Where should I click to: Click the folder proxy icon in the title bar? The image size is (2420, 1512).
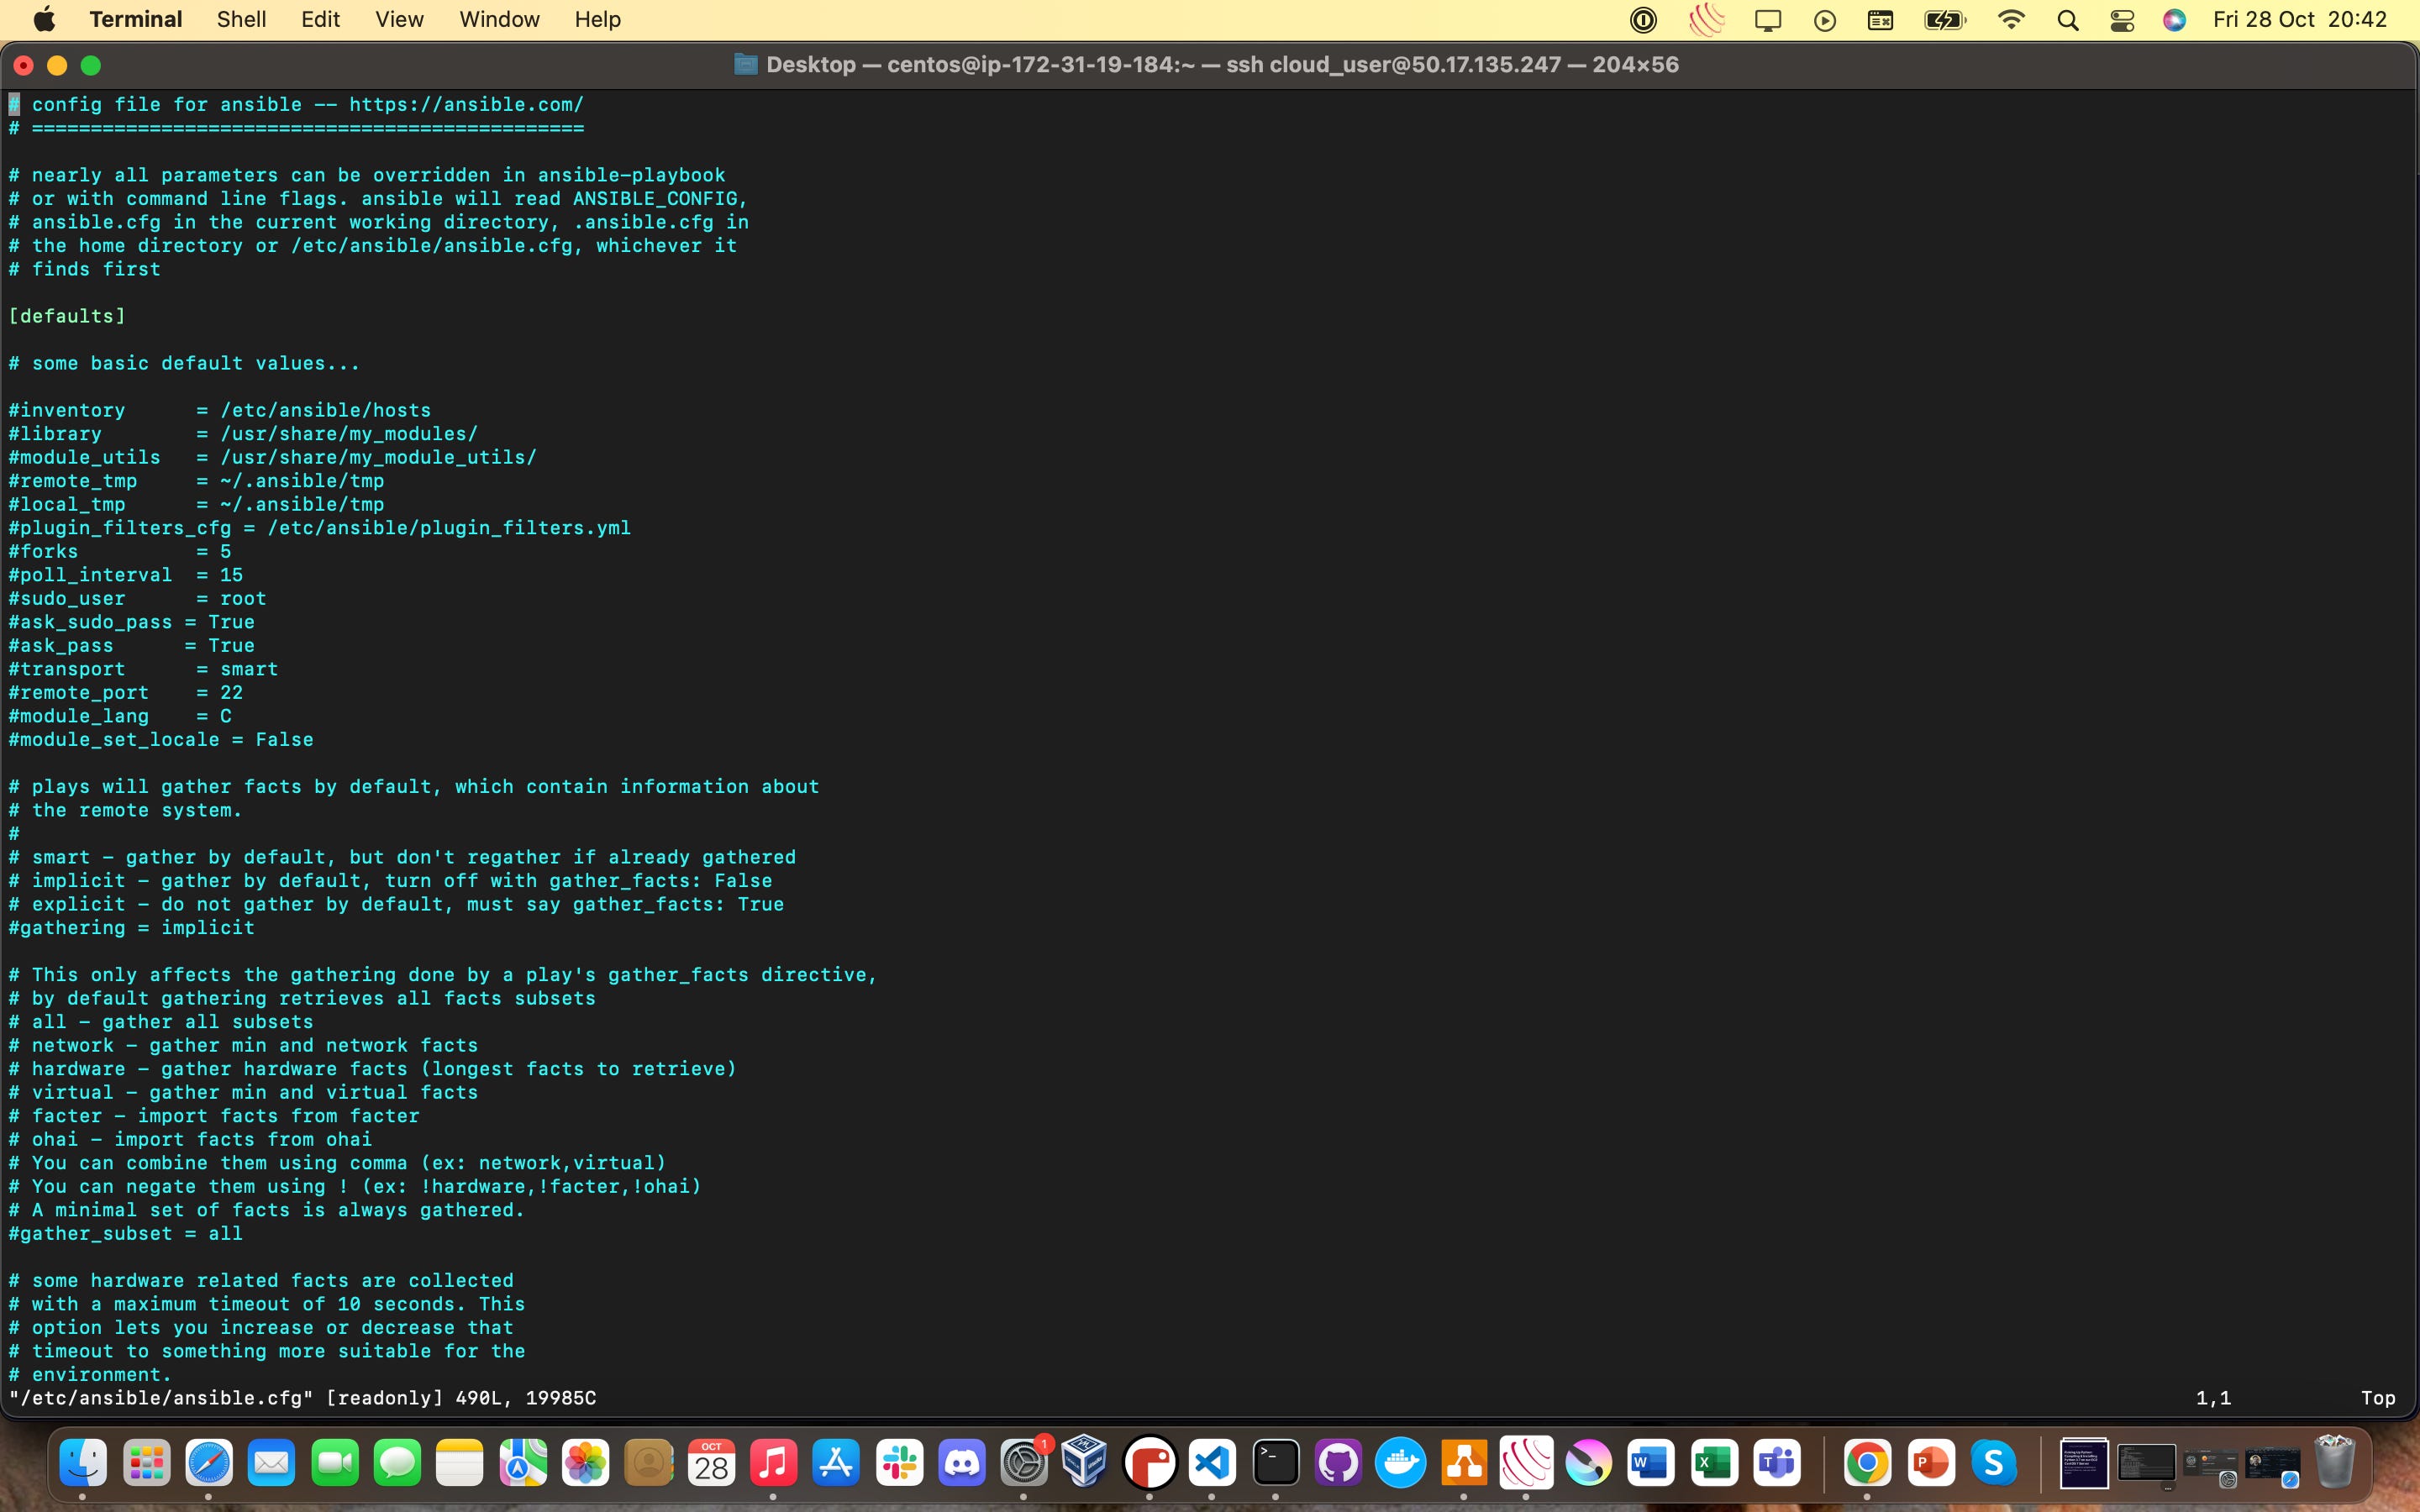coord(746,65)
